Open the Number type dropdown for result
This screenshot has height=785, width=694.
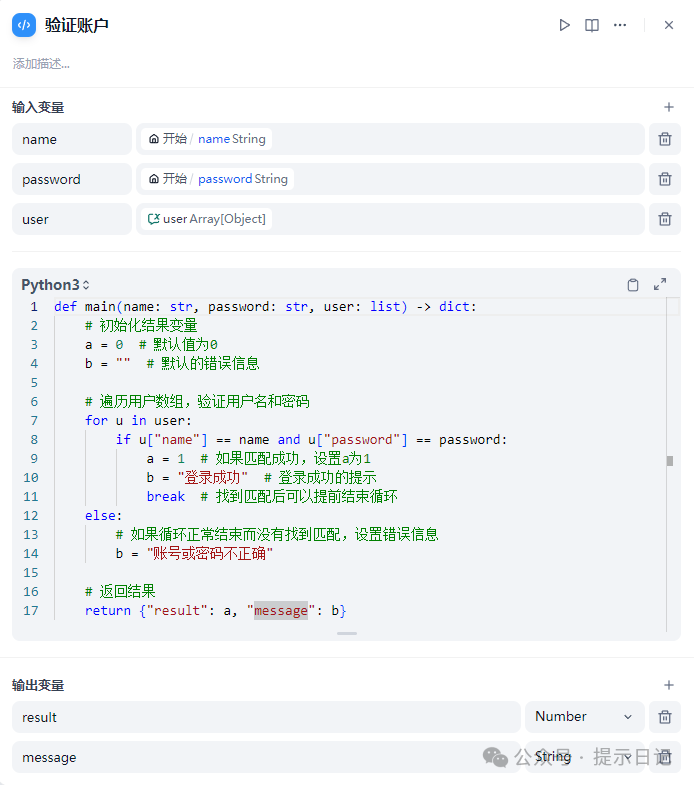[x=584, y=717]
